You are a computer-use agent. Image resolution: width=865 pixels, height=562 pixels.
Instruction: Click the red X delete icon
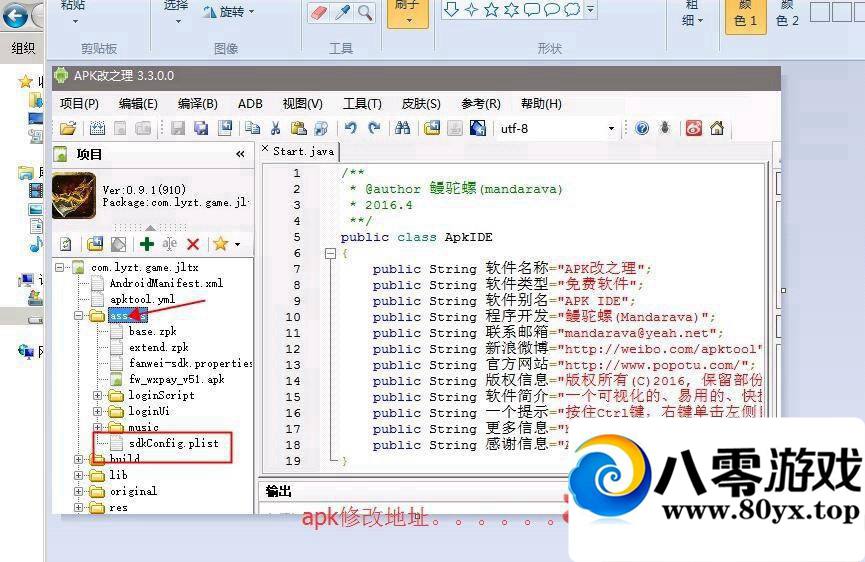pos(193,244)
